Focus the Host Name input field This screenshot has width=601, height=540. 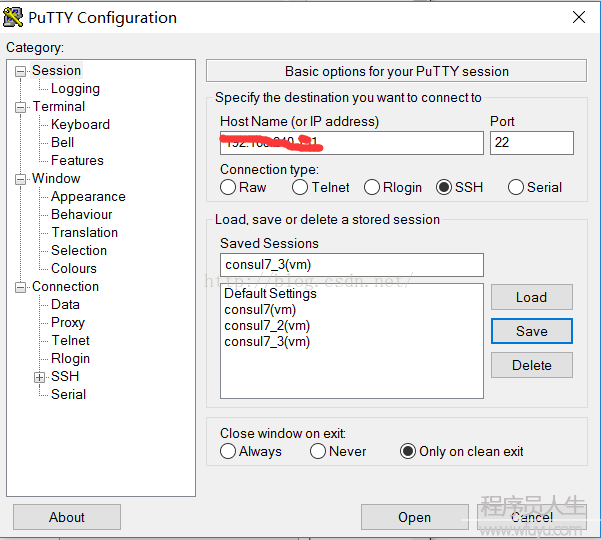351,143
